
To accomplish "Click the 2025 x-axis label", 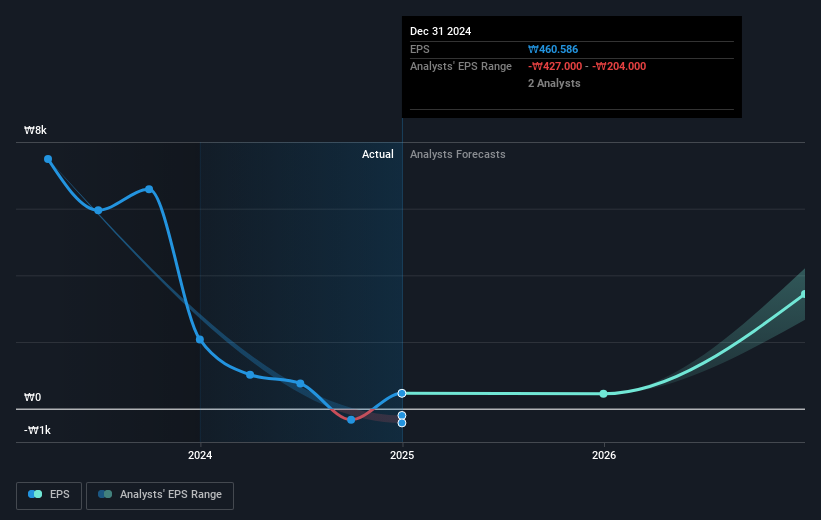I will (402, 455).
